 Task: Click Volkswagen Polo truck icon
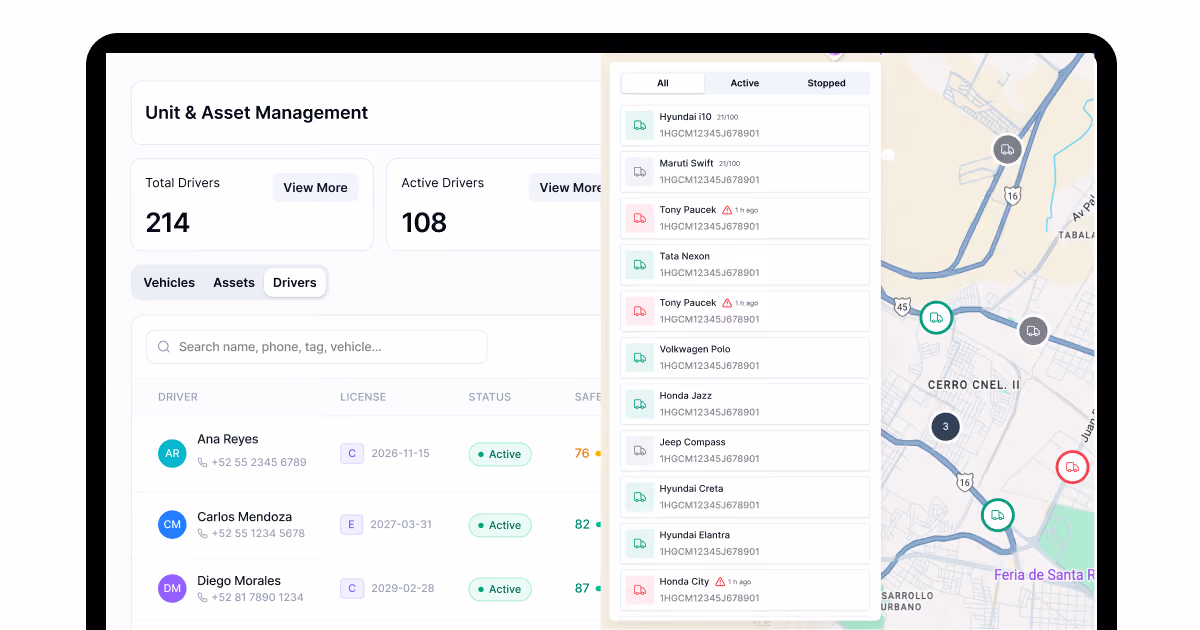(640, 358)
